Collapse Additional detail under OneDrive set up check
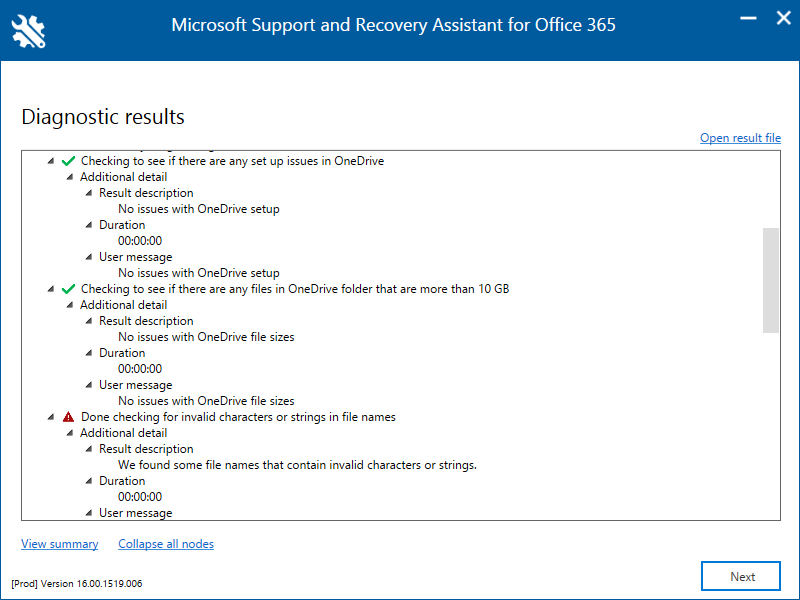800x600 pixels. (x=69, y=177)
